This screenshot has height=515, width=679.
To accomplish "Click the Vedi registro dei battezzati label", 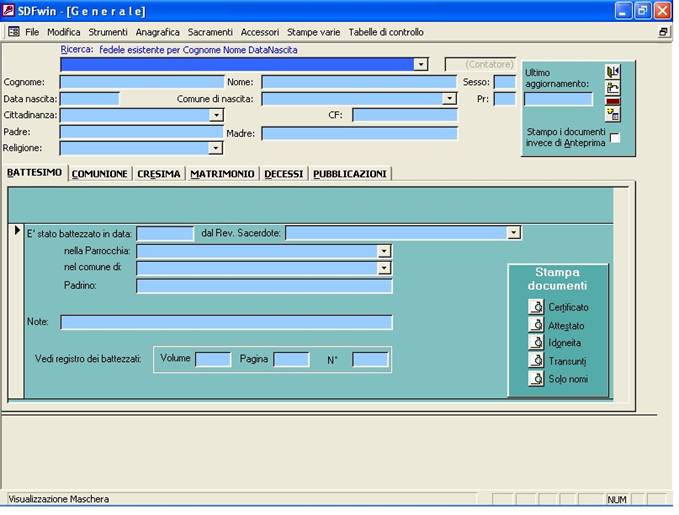I will click(x=88, y=359).
